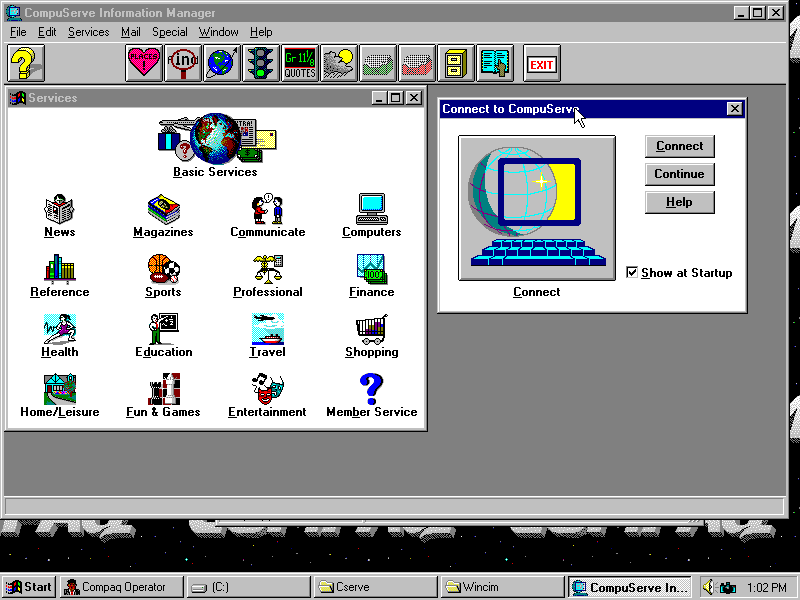Screen dimensions: 800x600
Task: Open the Weather toolbar icon
Action: tap(339, 63)
